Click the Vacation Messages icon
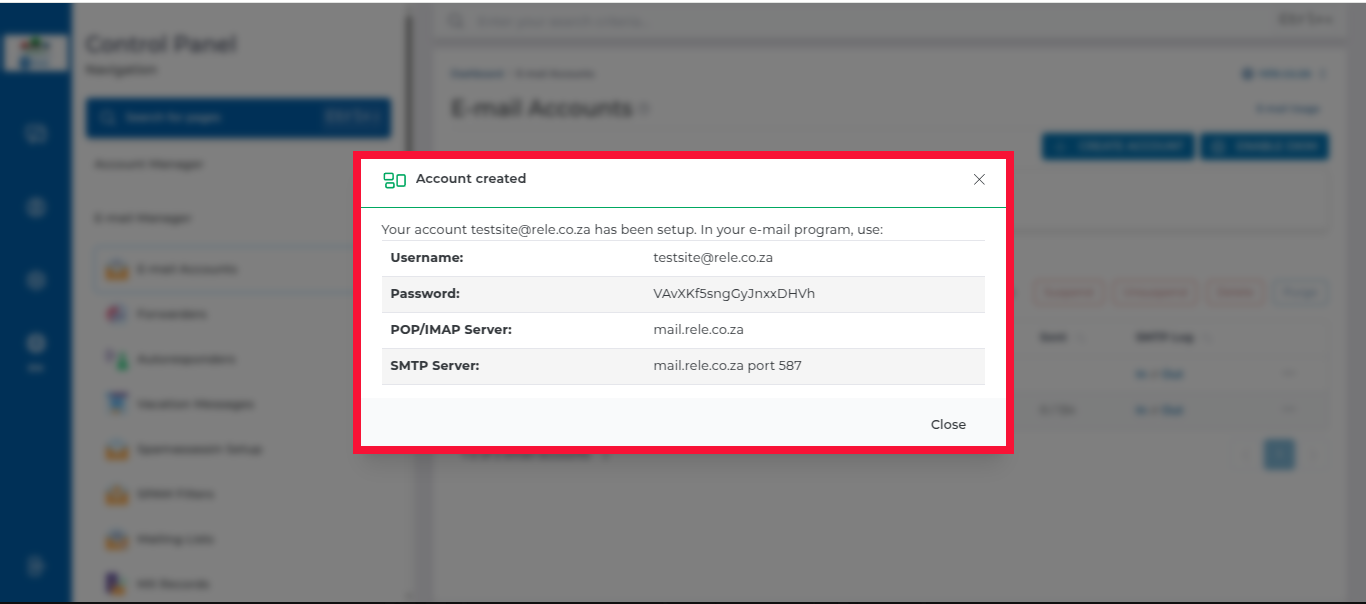1366x604 pixels. 117,404
